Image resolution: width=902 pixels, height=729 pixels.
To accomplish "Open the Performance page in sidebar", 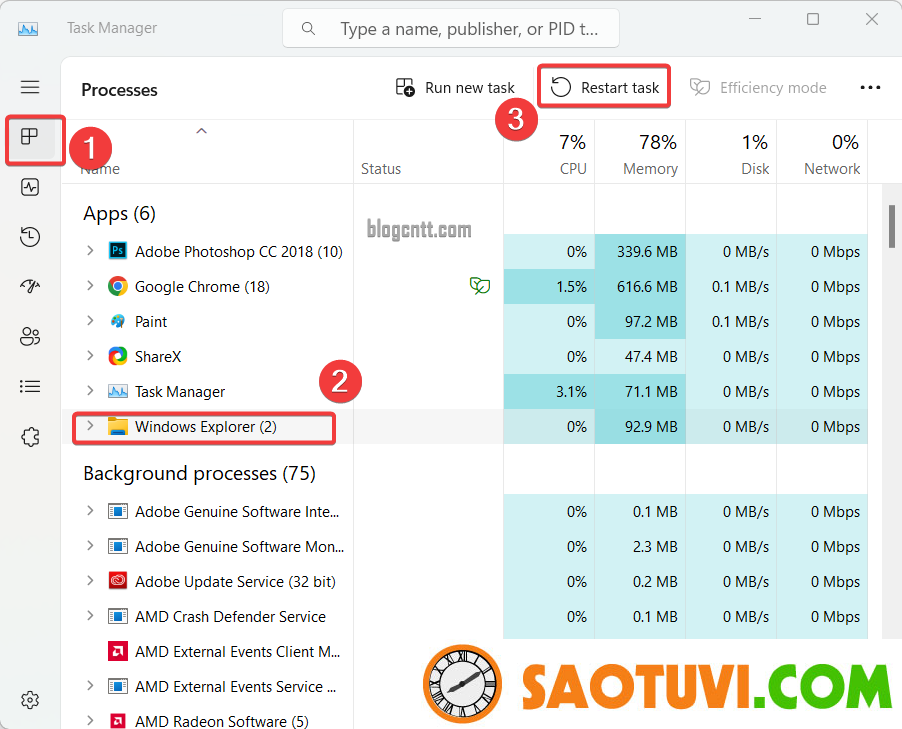I will [x=30, y=187].
